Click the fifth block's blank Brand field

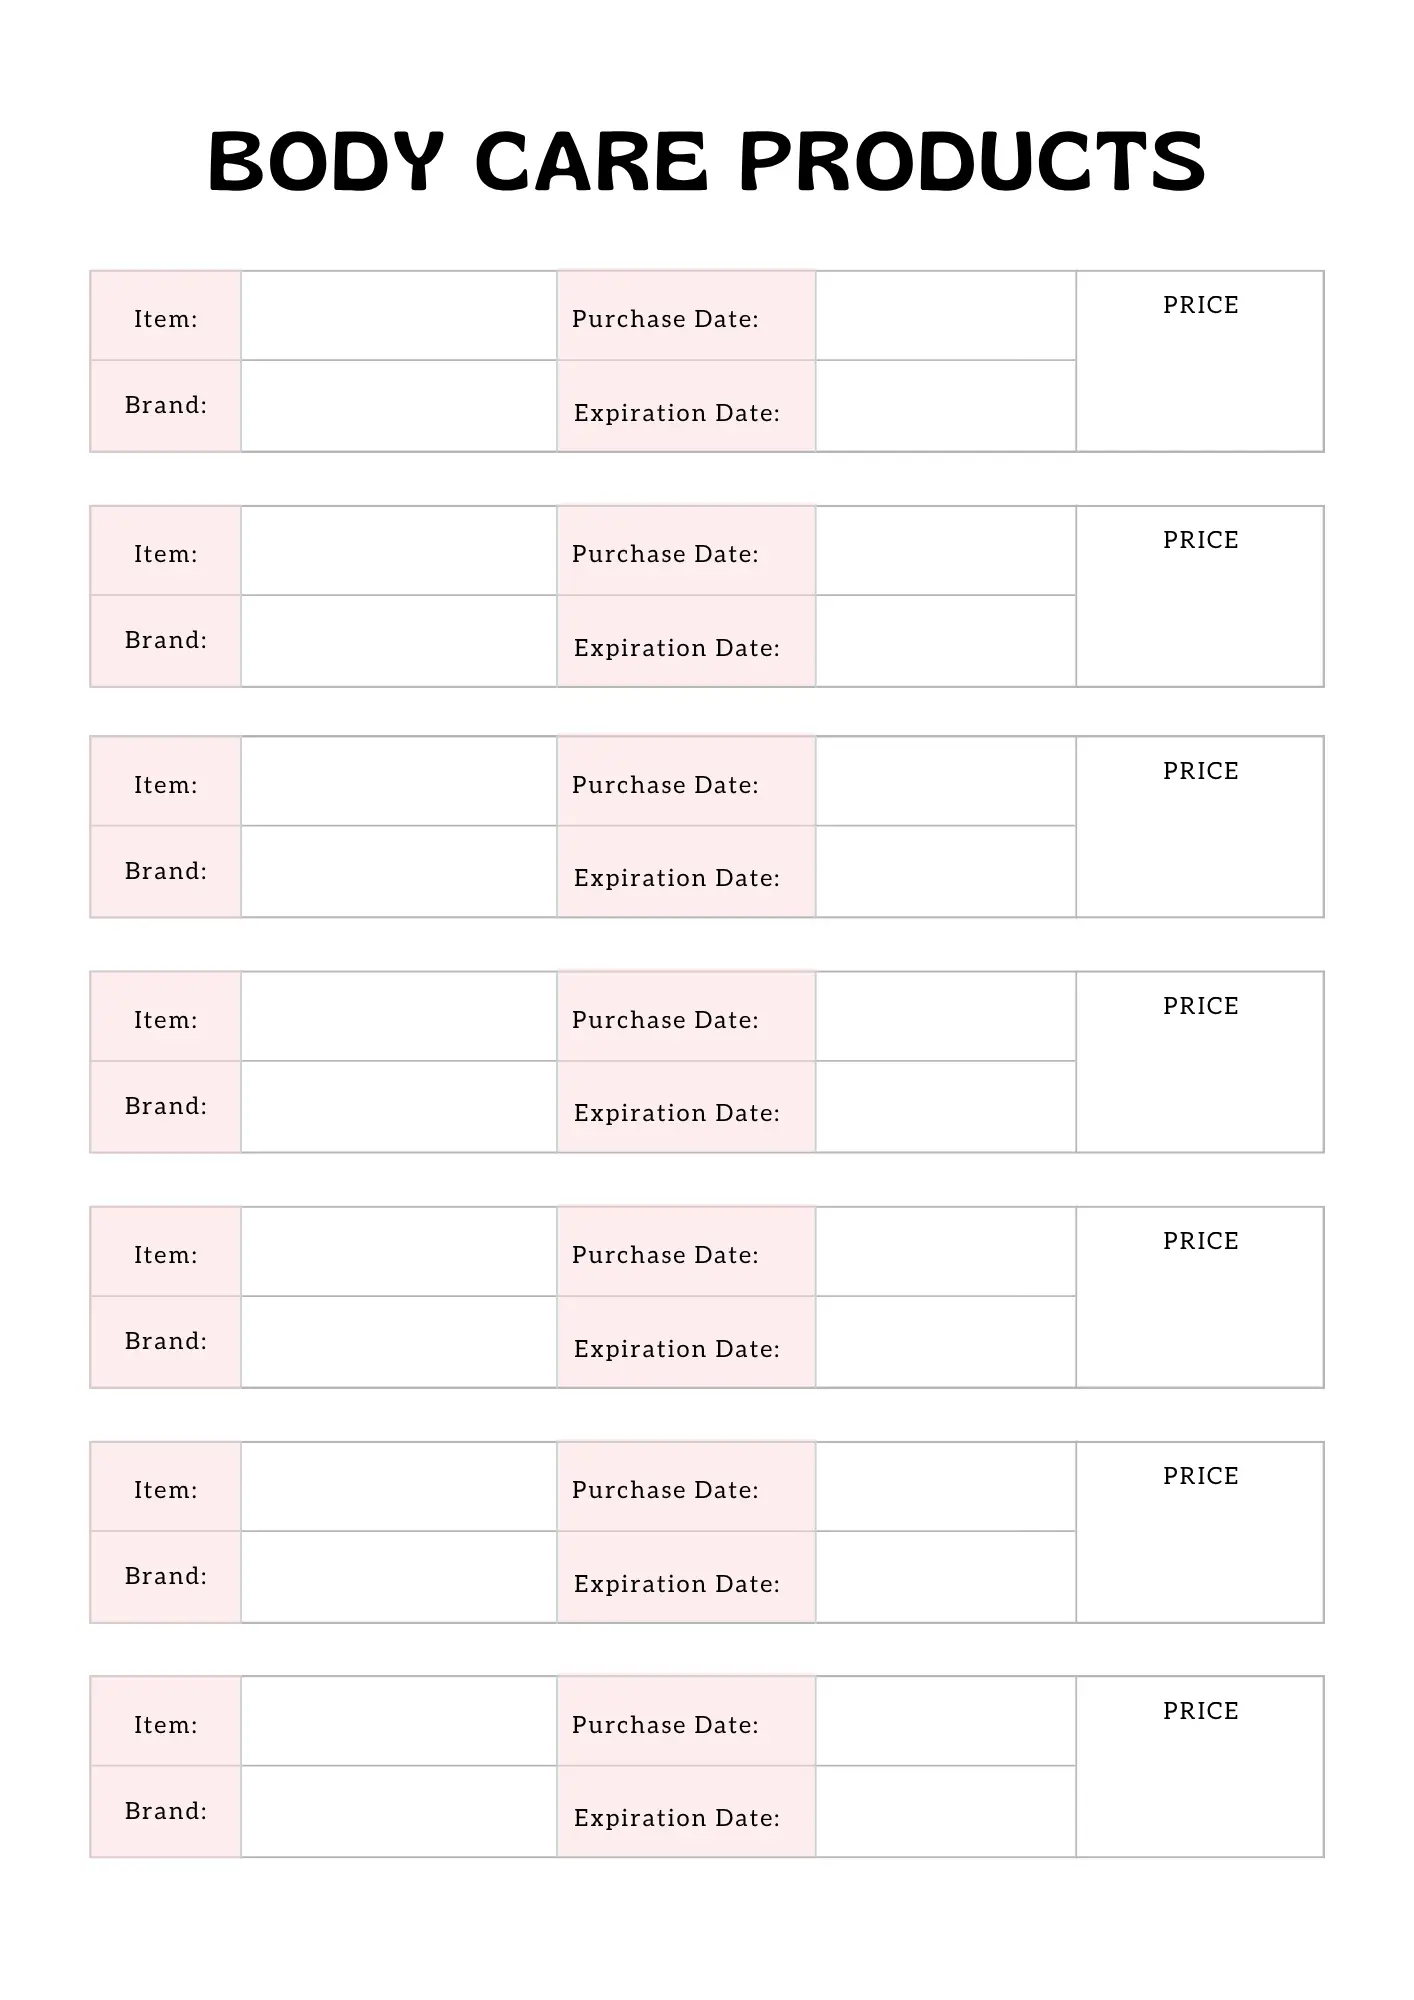[x=398, y=1342]
